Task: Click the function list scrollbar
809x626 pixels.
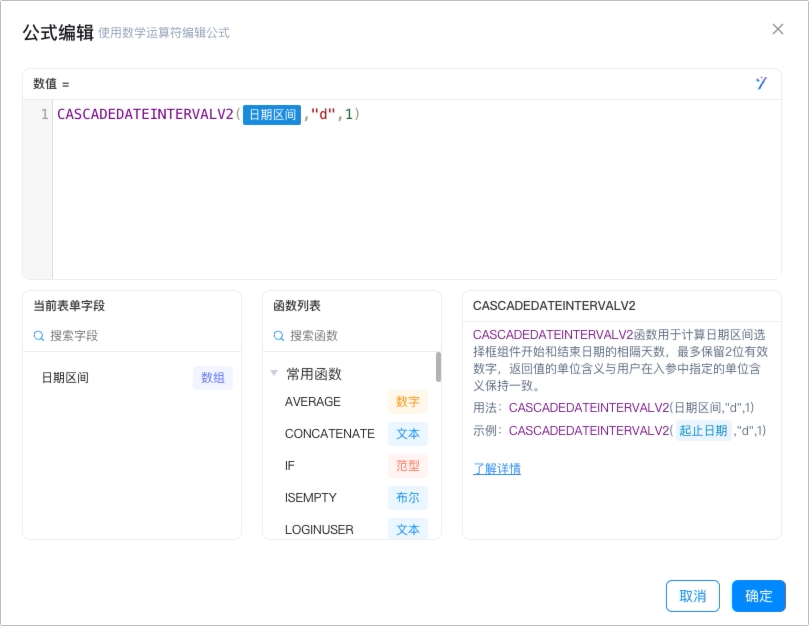Action: (439, 367)
